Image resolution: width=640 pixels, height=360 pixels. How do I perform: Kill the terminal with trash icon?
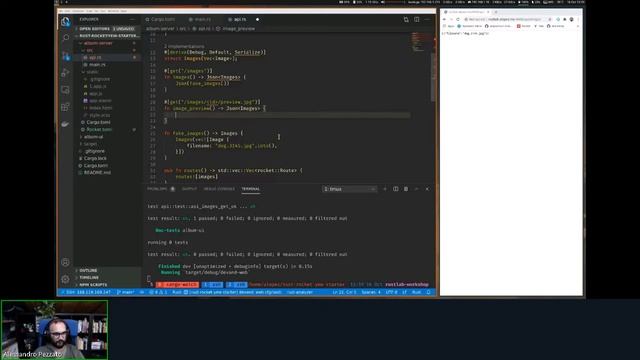point(406,189)
